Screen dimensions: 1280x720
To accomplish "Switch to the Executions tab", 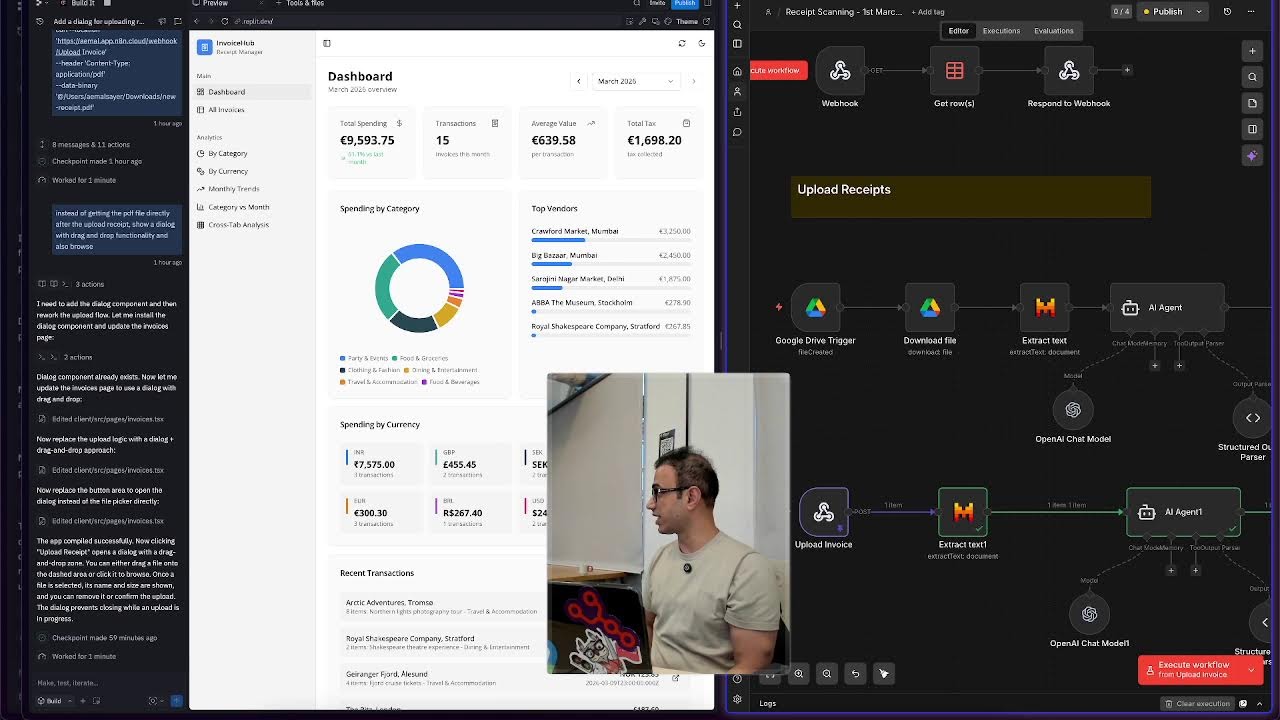I will tap(1001, 31).
